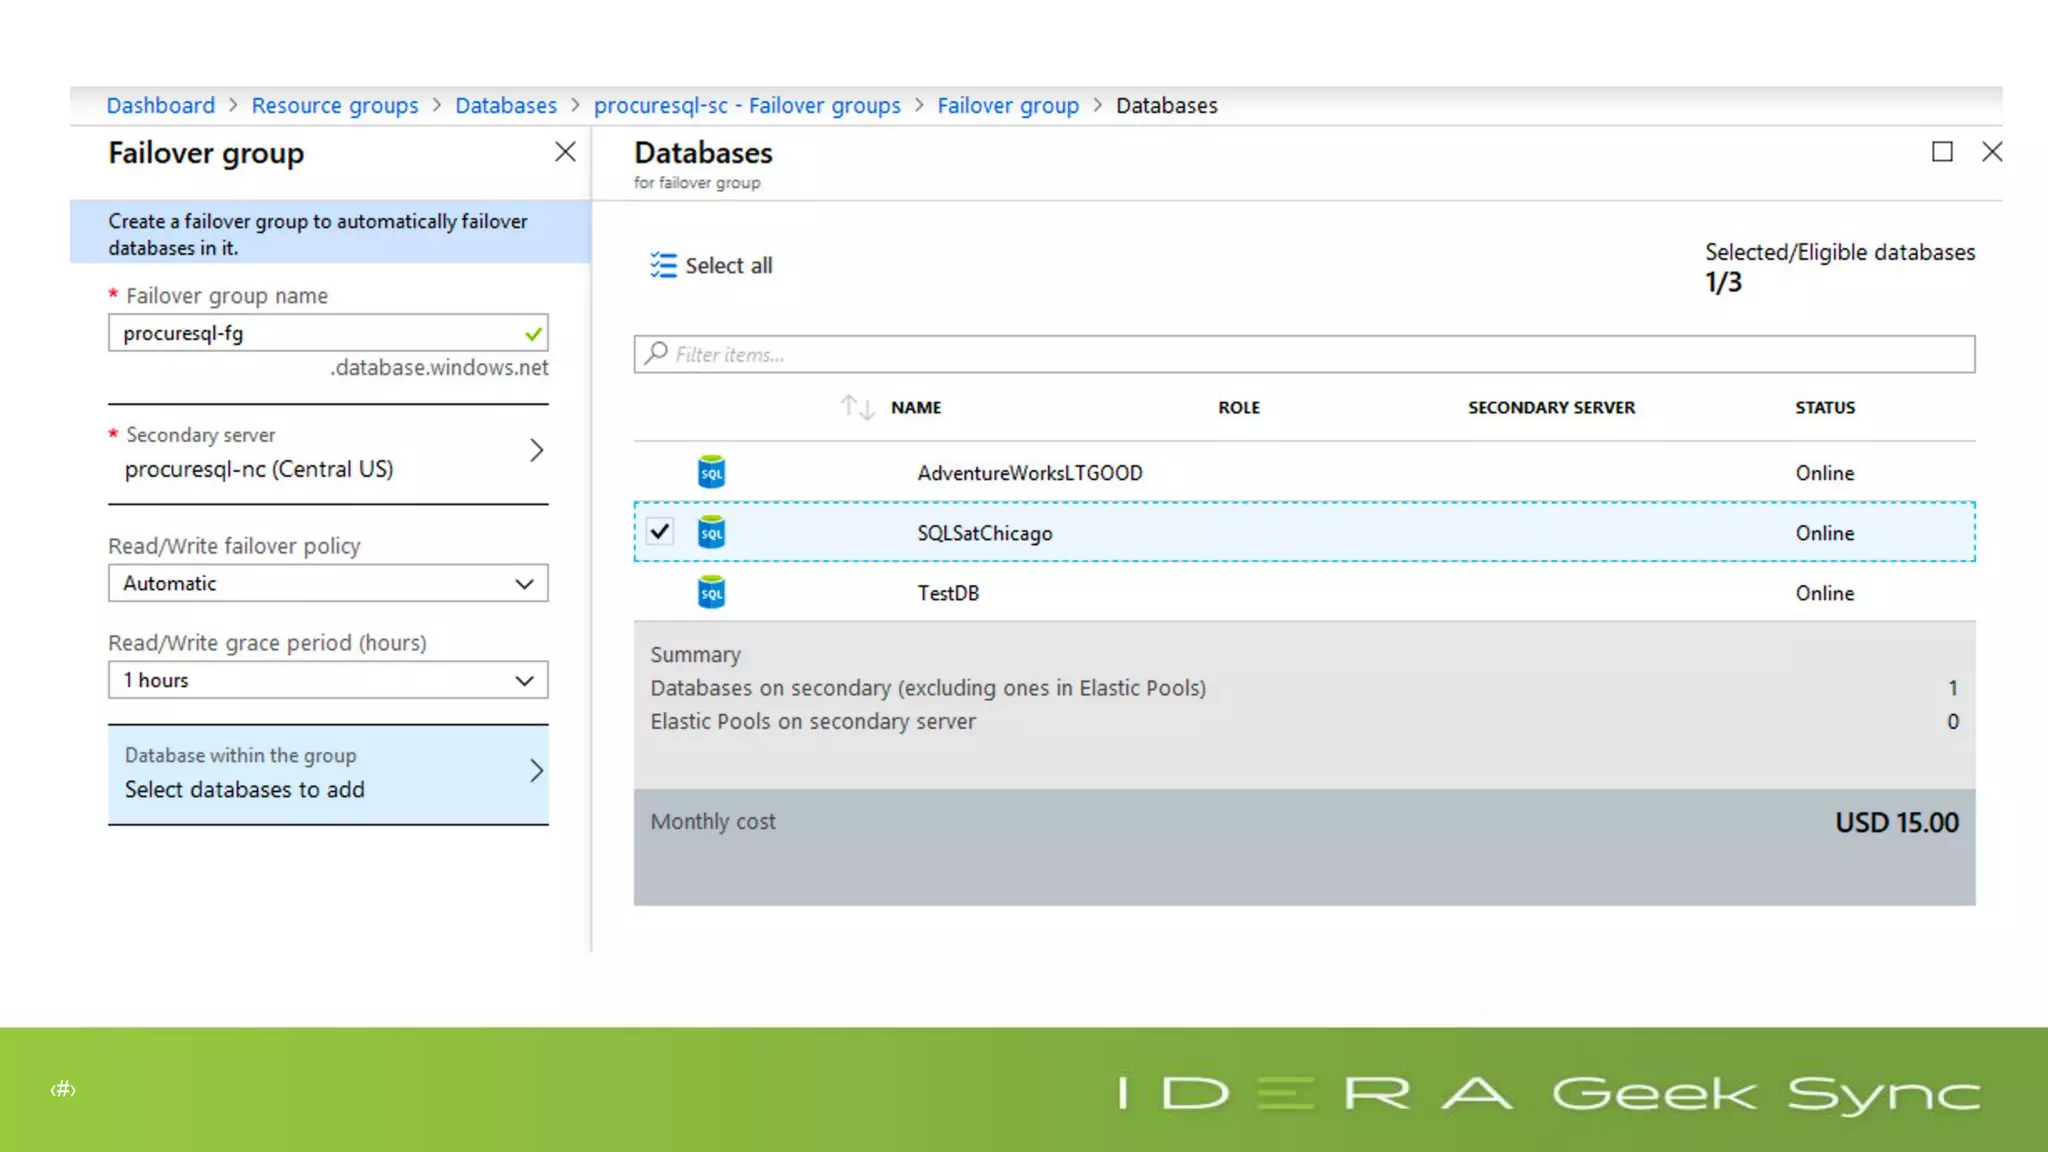Screen dimensions: 2048x1152
Task: Sort by the STATUS column header
Action: [1825, 407]
